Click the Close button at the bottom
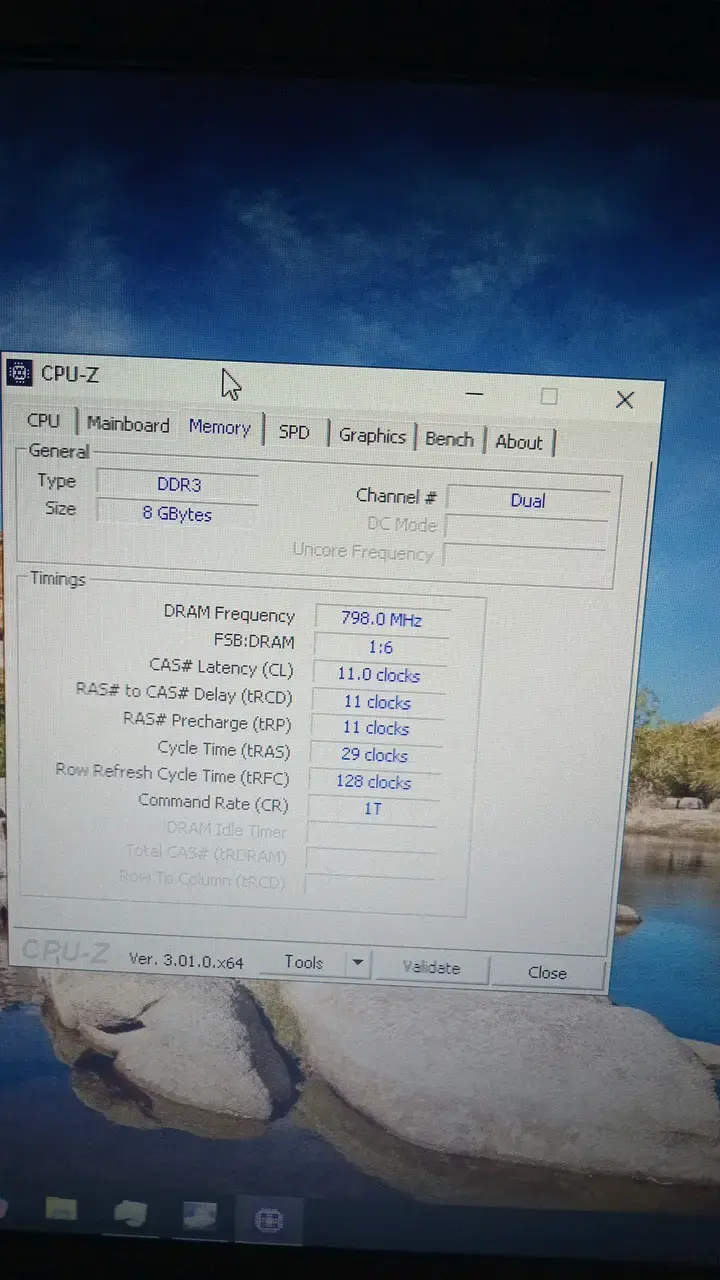 [x=547, y=972]
